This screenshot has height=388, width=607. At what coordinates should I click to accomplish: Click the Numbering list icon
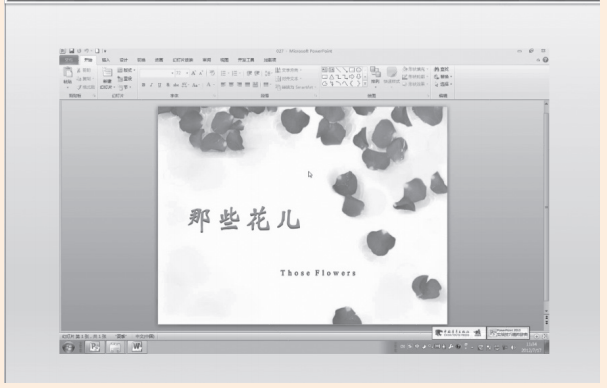coord(236,73)
